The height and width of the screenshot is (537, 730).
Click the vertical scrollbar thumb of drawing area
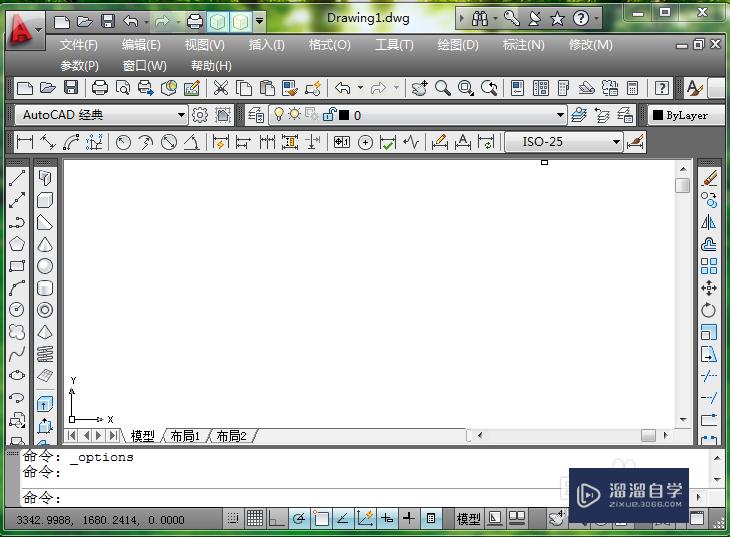pos(683,185)
